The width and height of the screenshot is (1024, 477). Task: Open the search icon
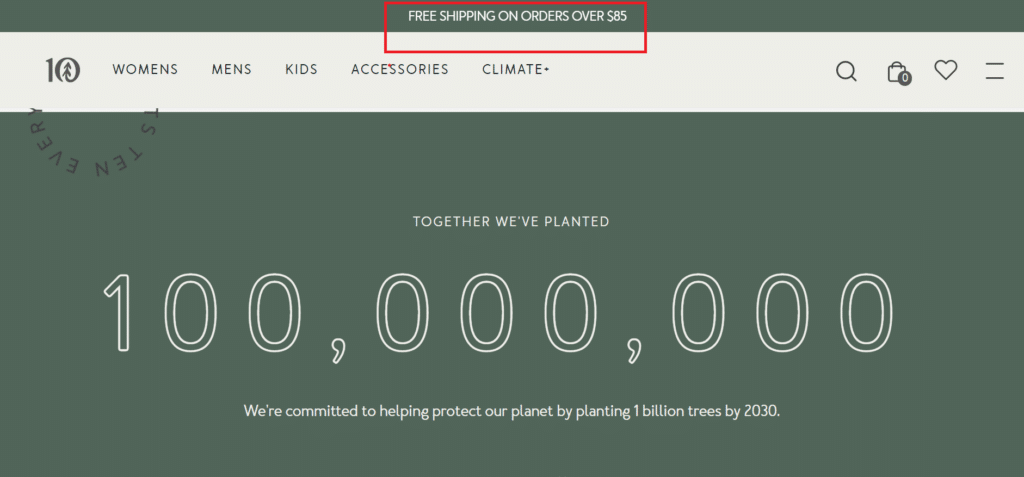click(846, 71)
